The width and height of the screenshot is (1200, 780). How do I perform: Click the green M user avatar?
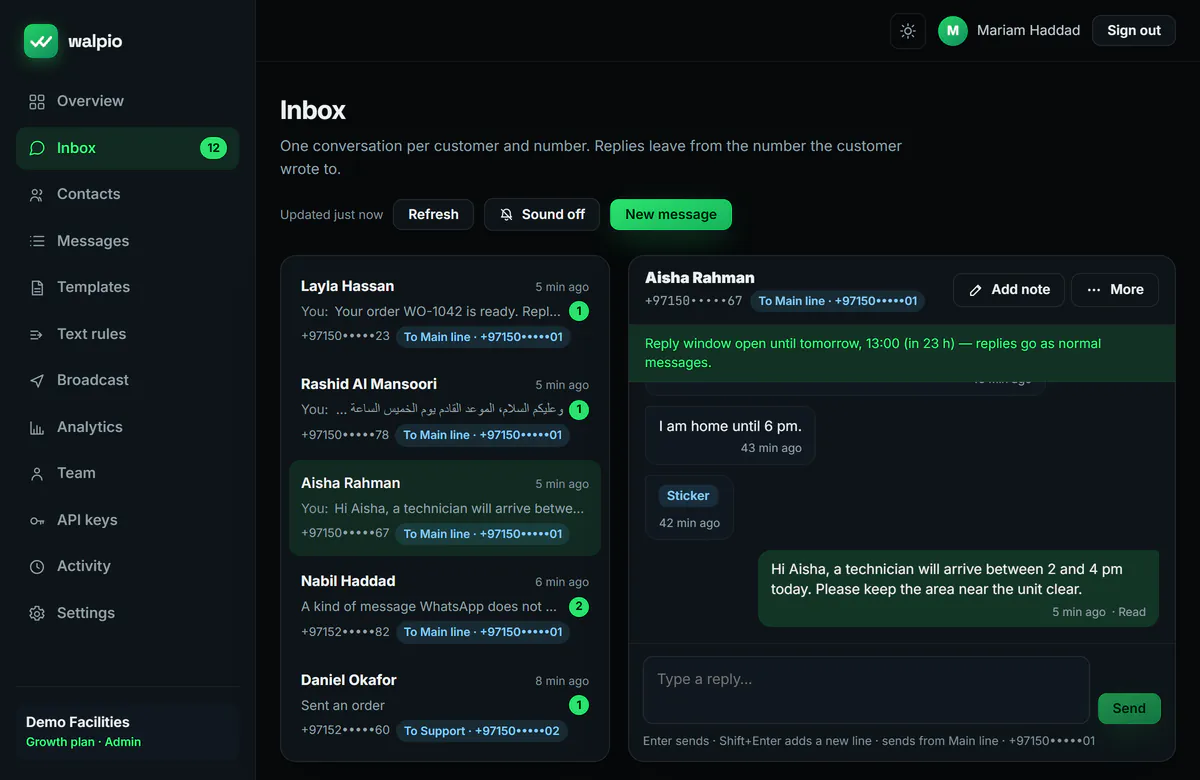coord(953,31)
